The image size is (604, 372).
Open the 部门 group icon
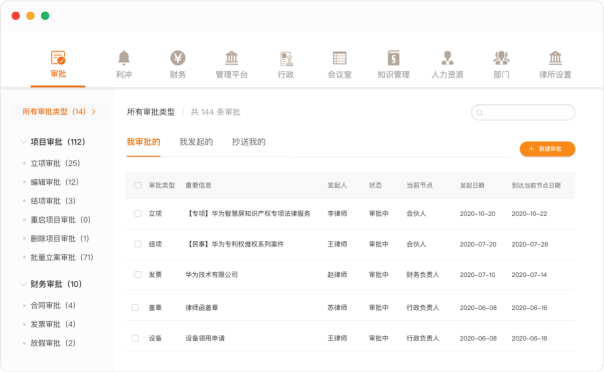click(501, 58)
